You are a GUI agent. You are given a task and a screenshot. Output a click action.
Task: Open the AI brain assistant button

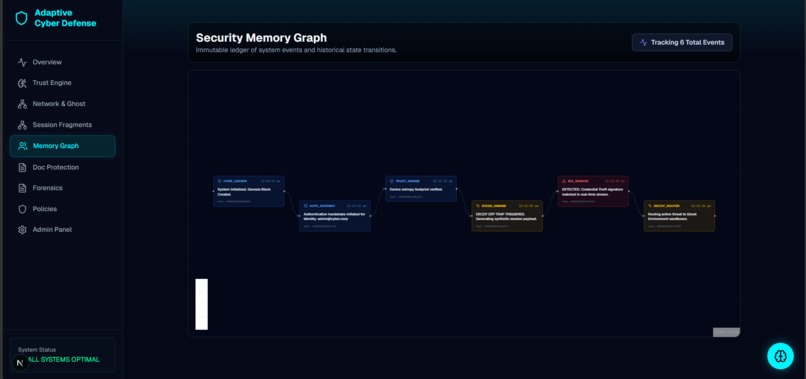coord(780,356)
